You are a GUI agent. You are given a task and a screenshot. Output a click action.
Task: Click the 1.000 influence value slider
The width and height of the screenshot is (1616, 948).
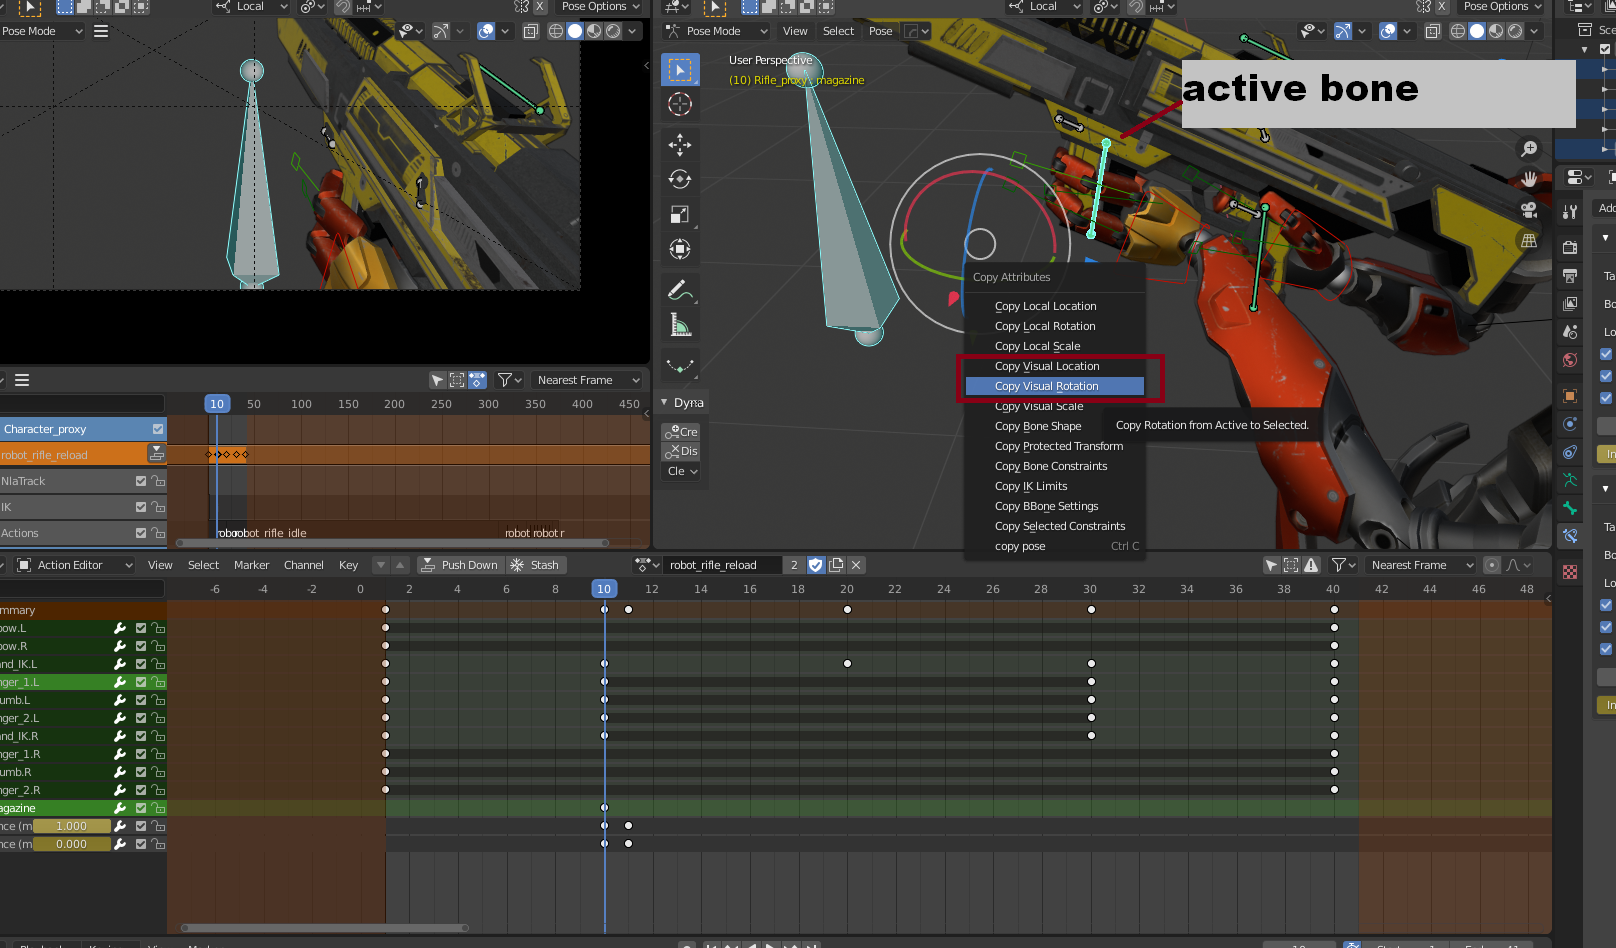point(71,826)
